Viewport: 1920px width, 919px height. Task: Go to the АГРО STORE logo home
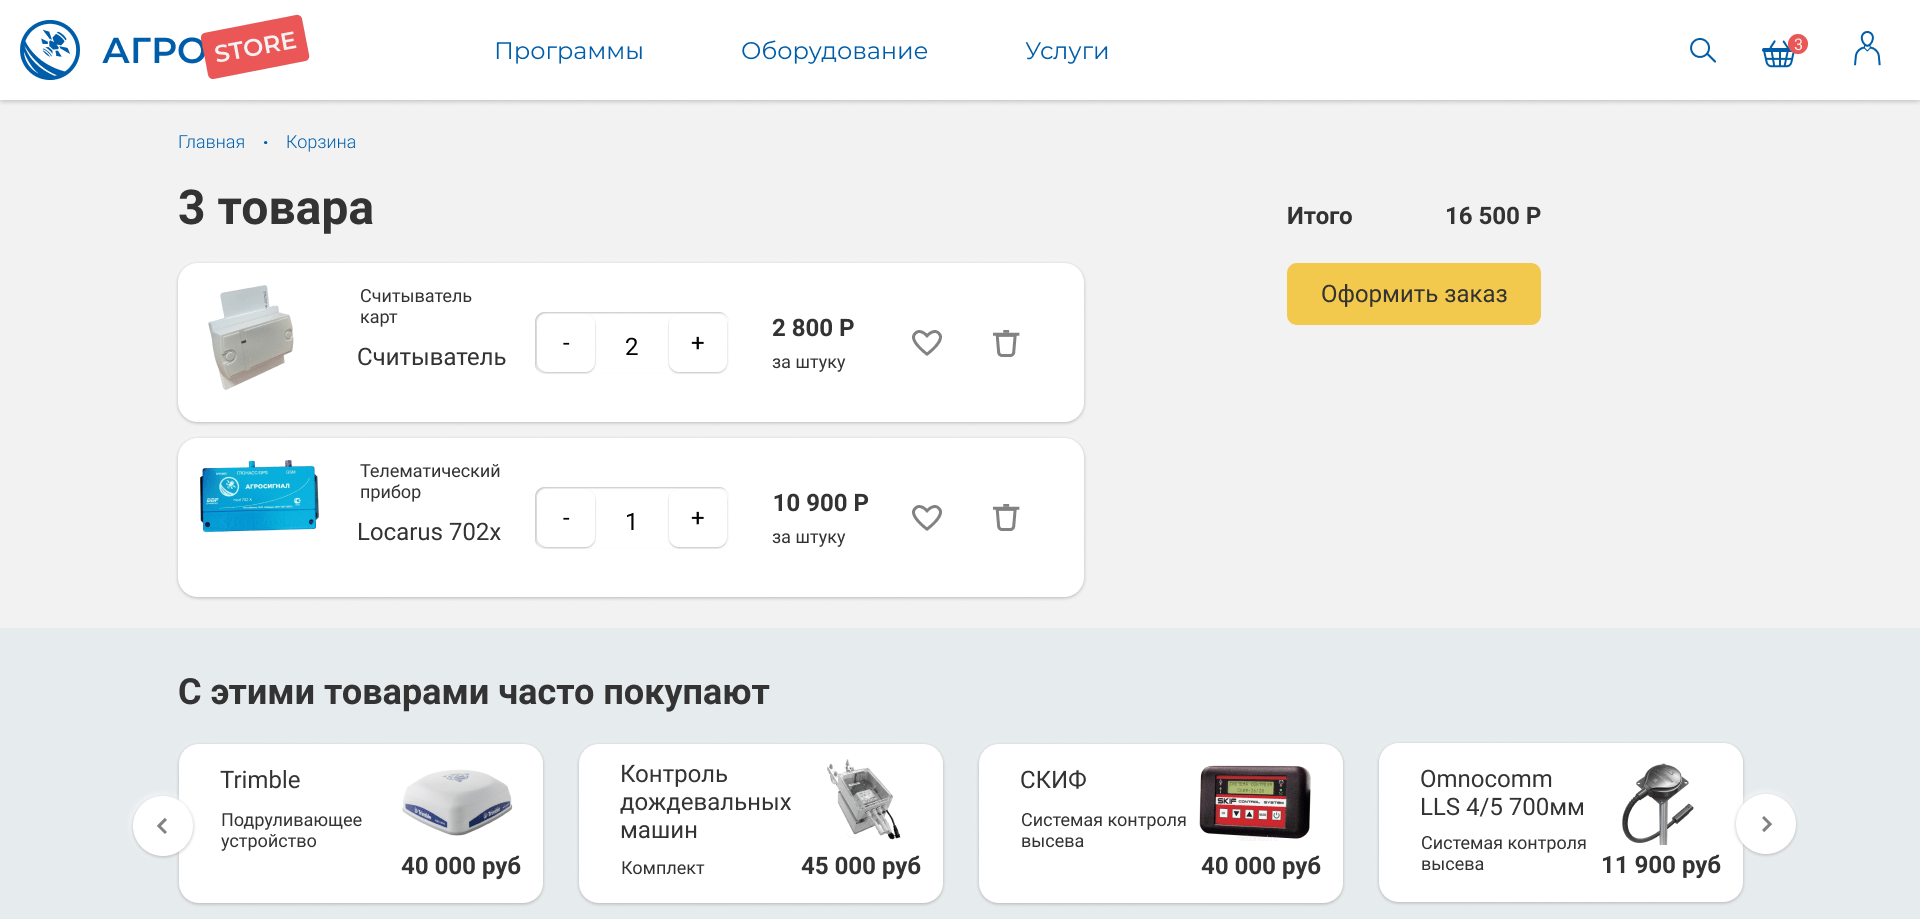click(x=164, y=48)
